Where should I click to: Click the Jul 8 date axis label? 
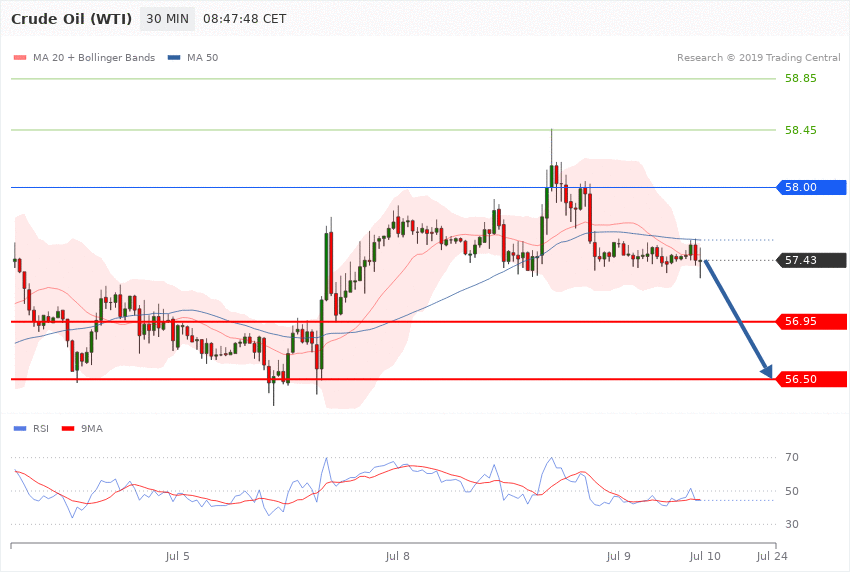(397, 556)
